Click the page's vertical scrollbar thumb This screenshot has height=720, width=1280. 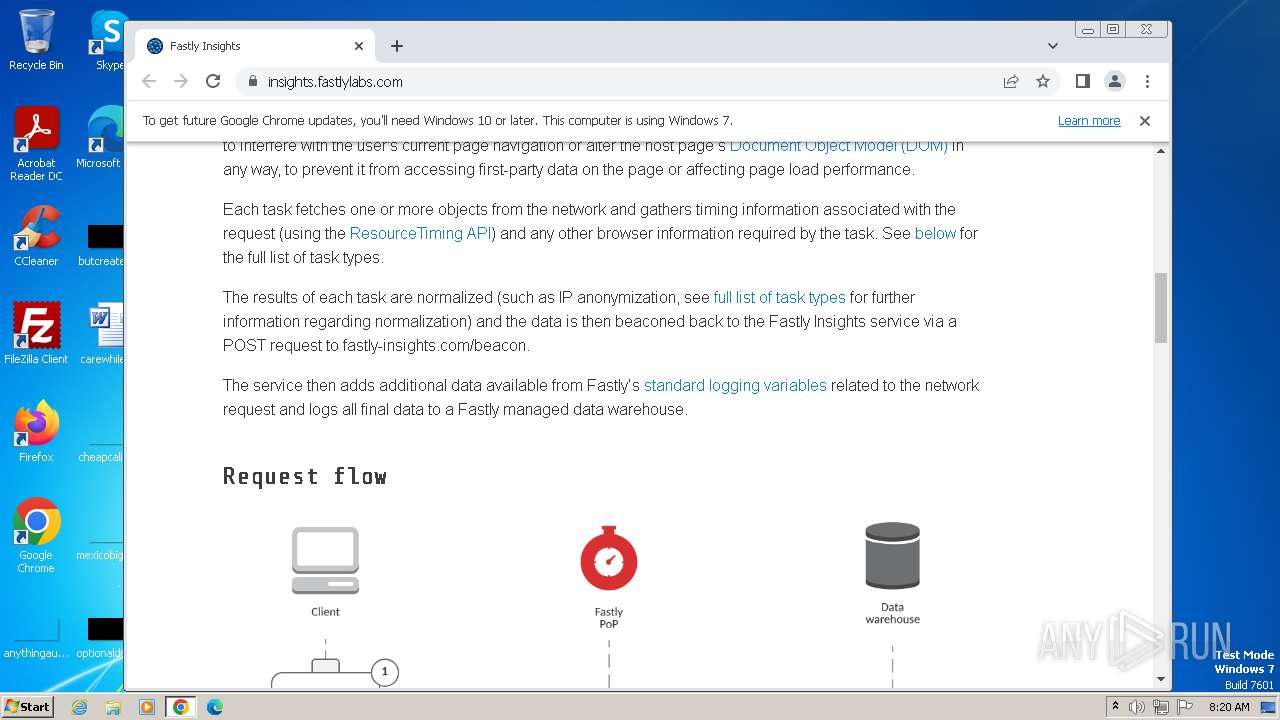pos(1161,308)
